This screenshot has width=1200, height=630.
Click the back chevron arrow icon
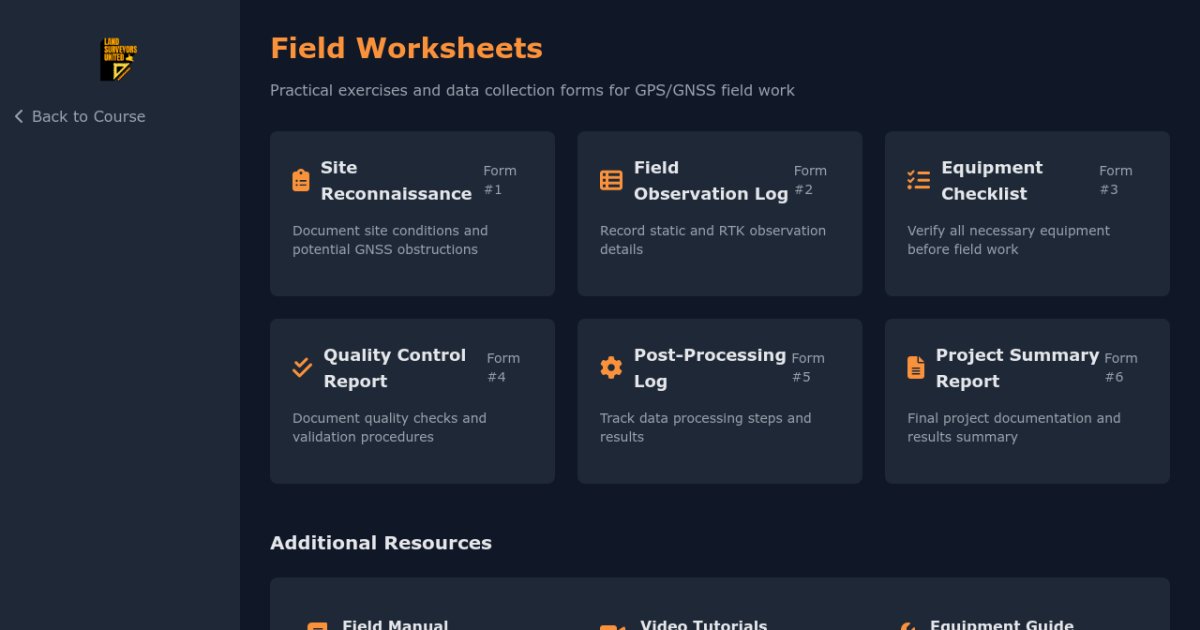pos(19,117)
